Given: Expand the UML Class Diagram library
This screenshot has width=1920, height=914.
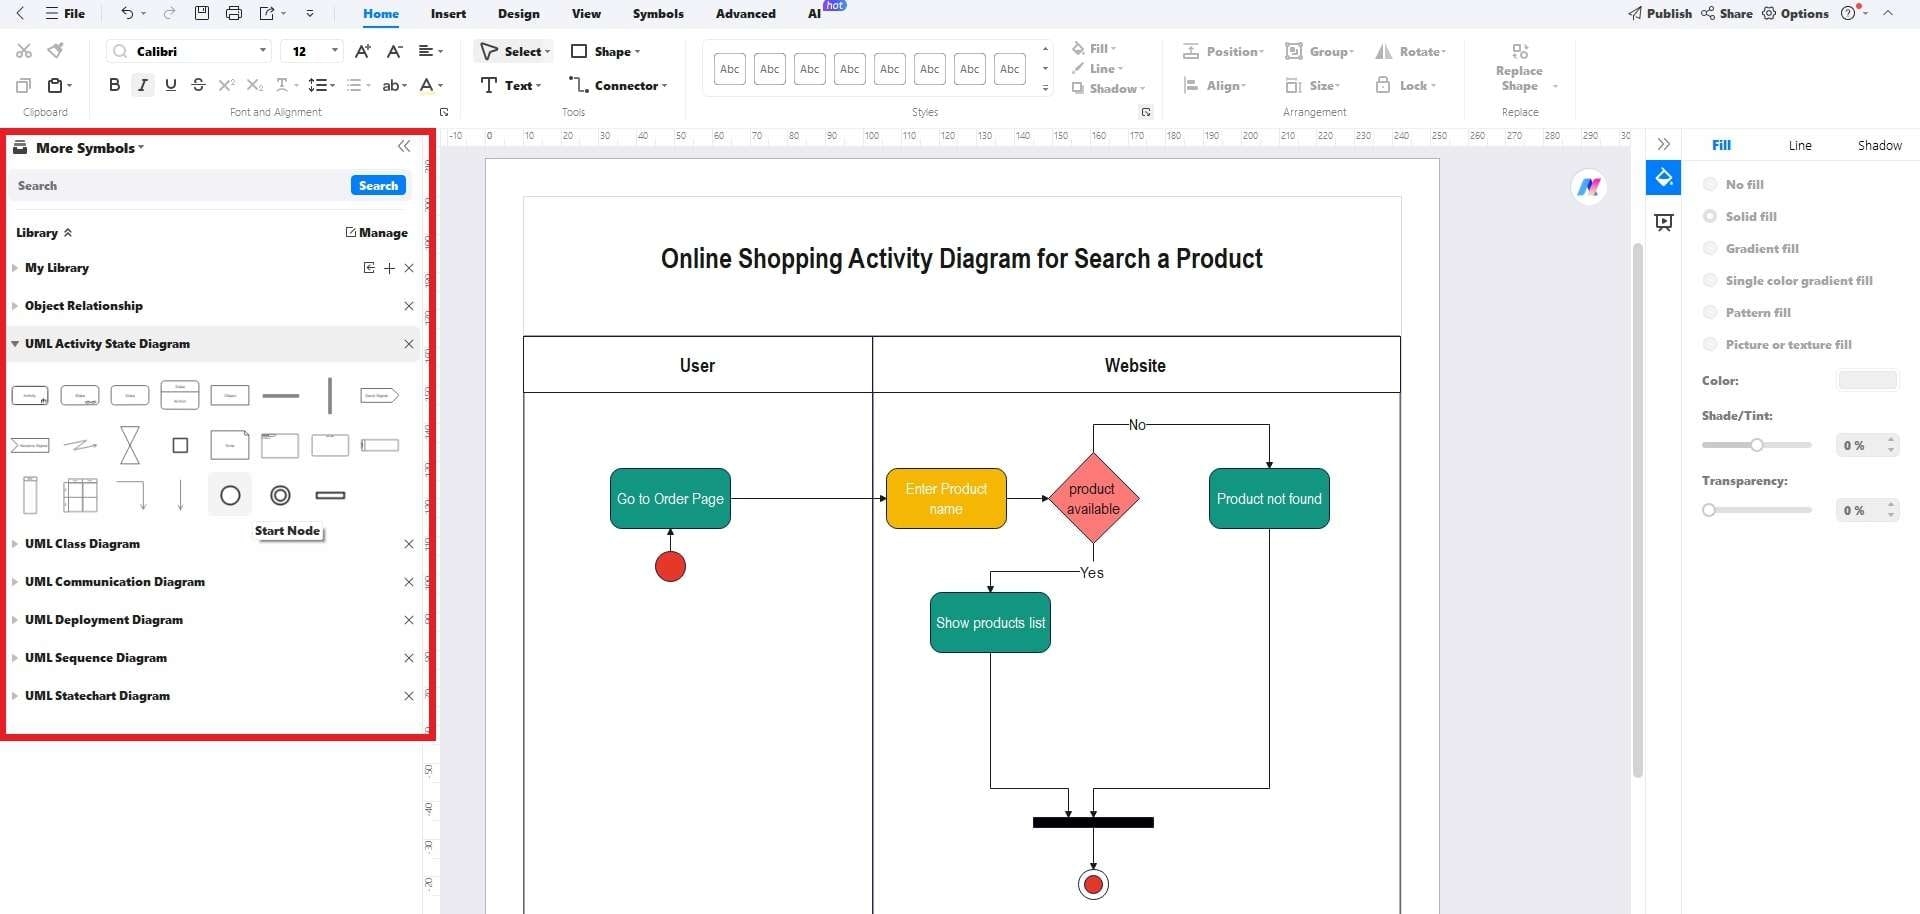Looking at the screenshot, I should point(82,544).
